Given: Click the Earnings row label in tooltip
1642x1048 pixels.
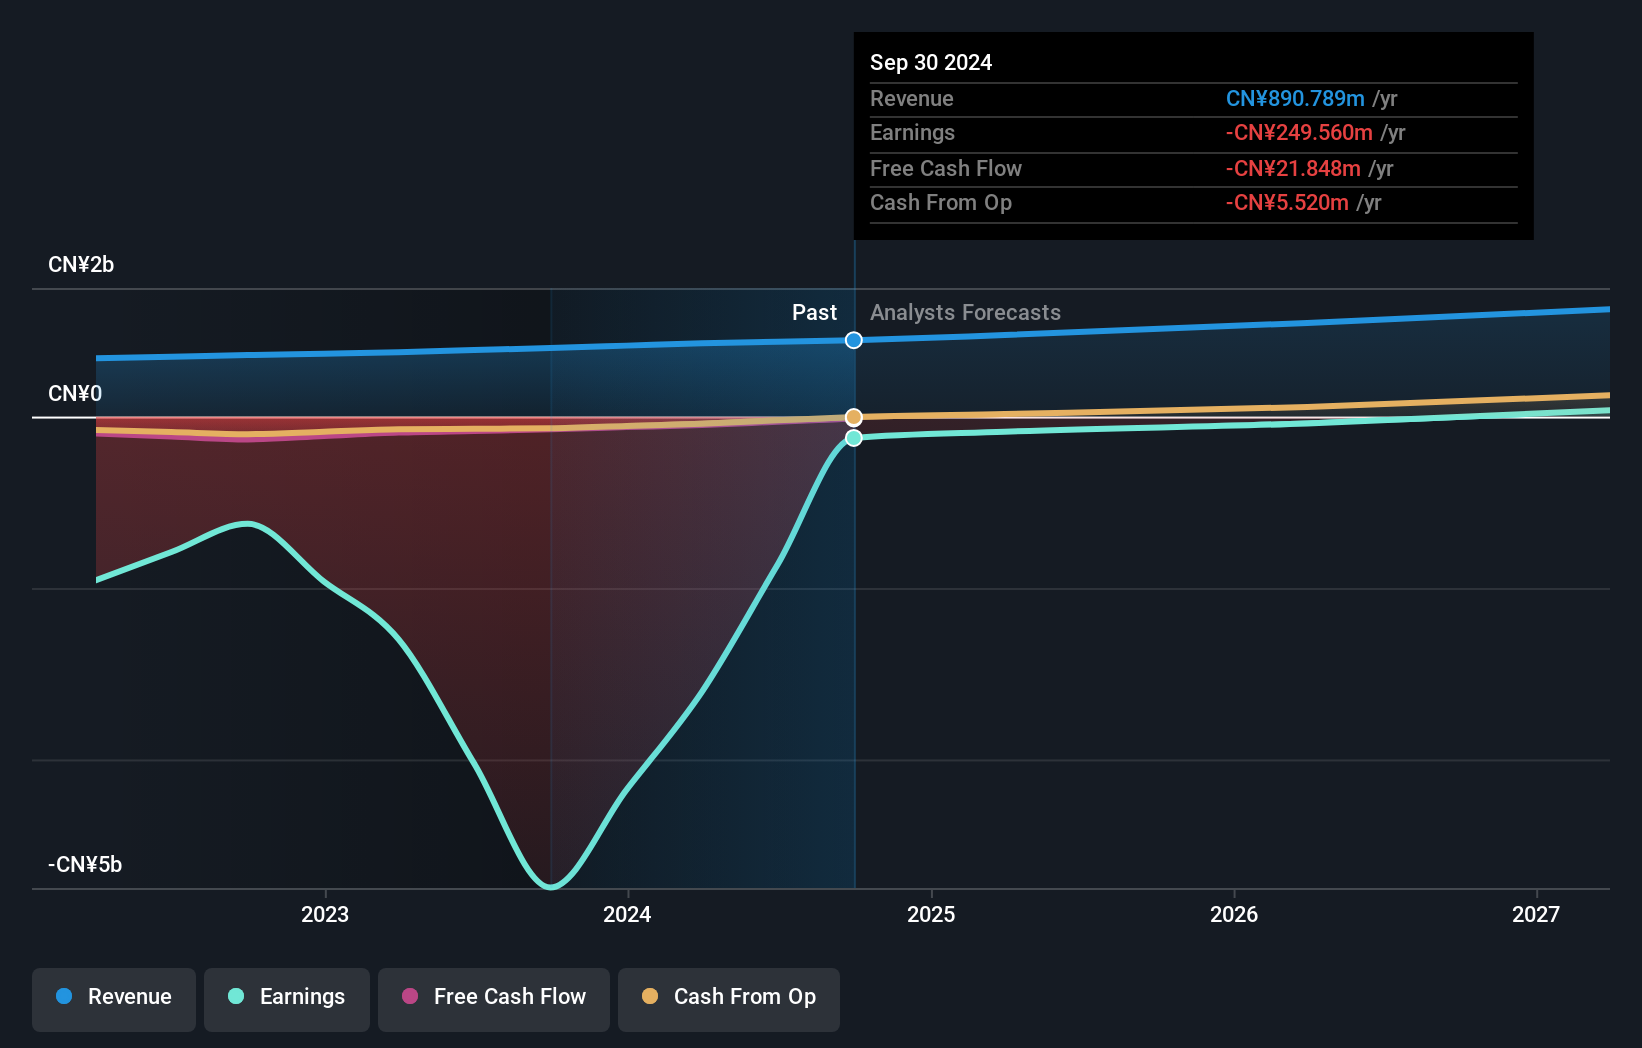Looking at the screenshot, I should [912, 132].
